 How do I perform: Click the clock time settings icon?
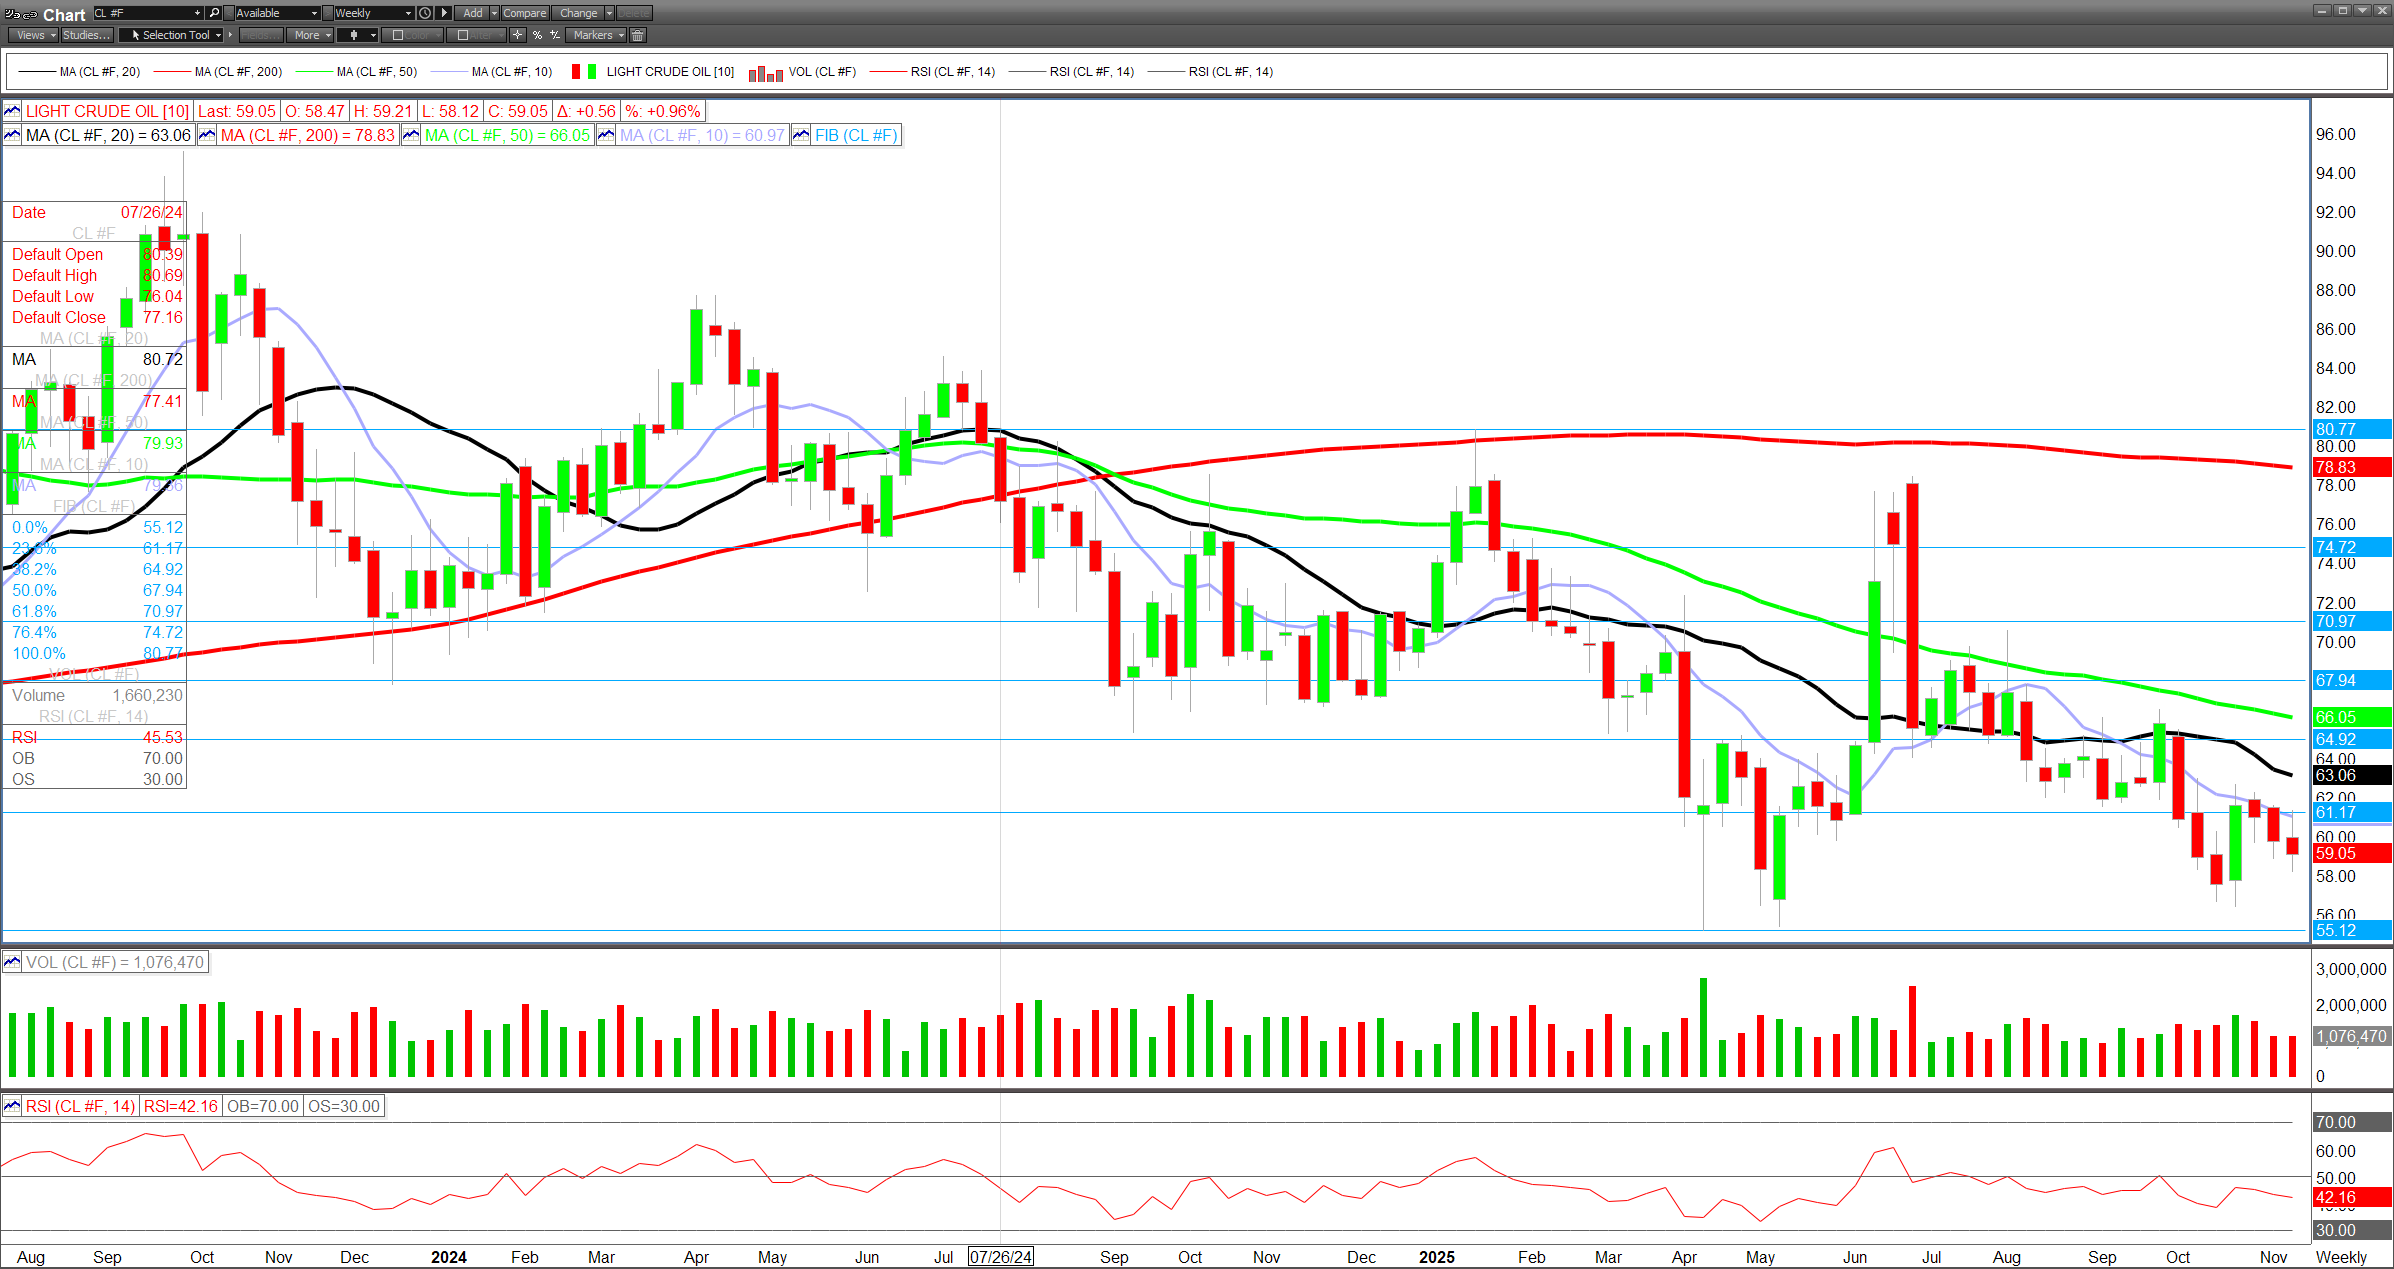pyautogui.click(x=425, y=13)
